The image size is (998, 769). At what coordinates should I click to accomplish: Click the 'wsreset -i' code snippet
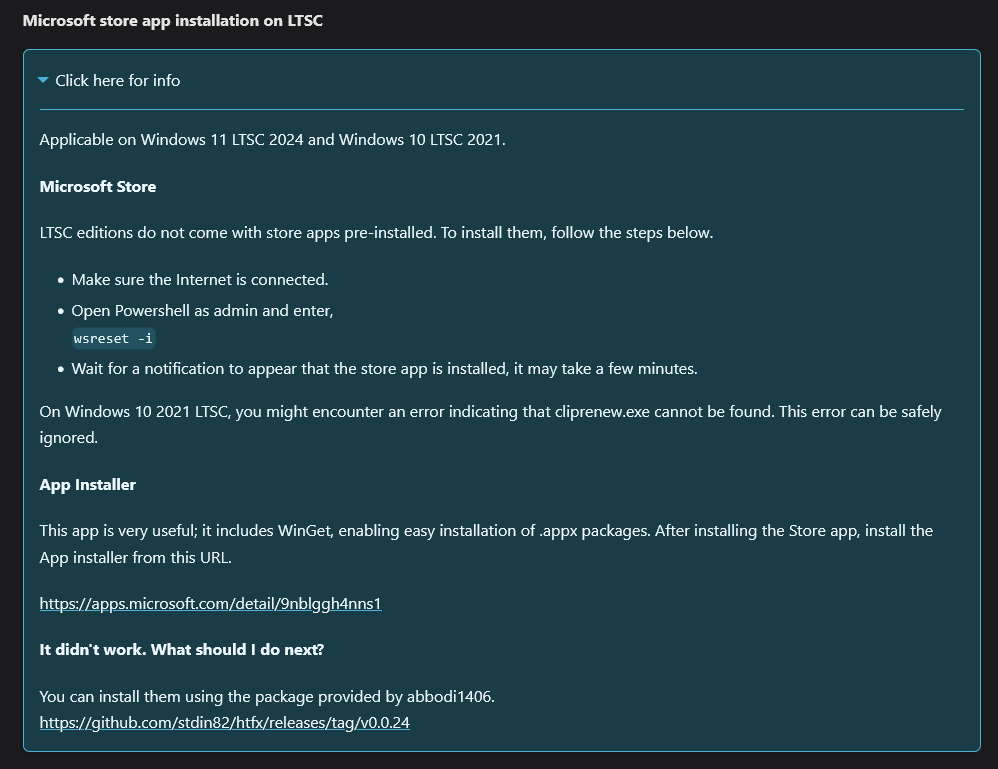coord(113,339)
